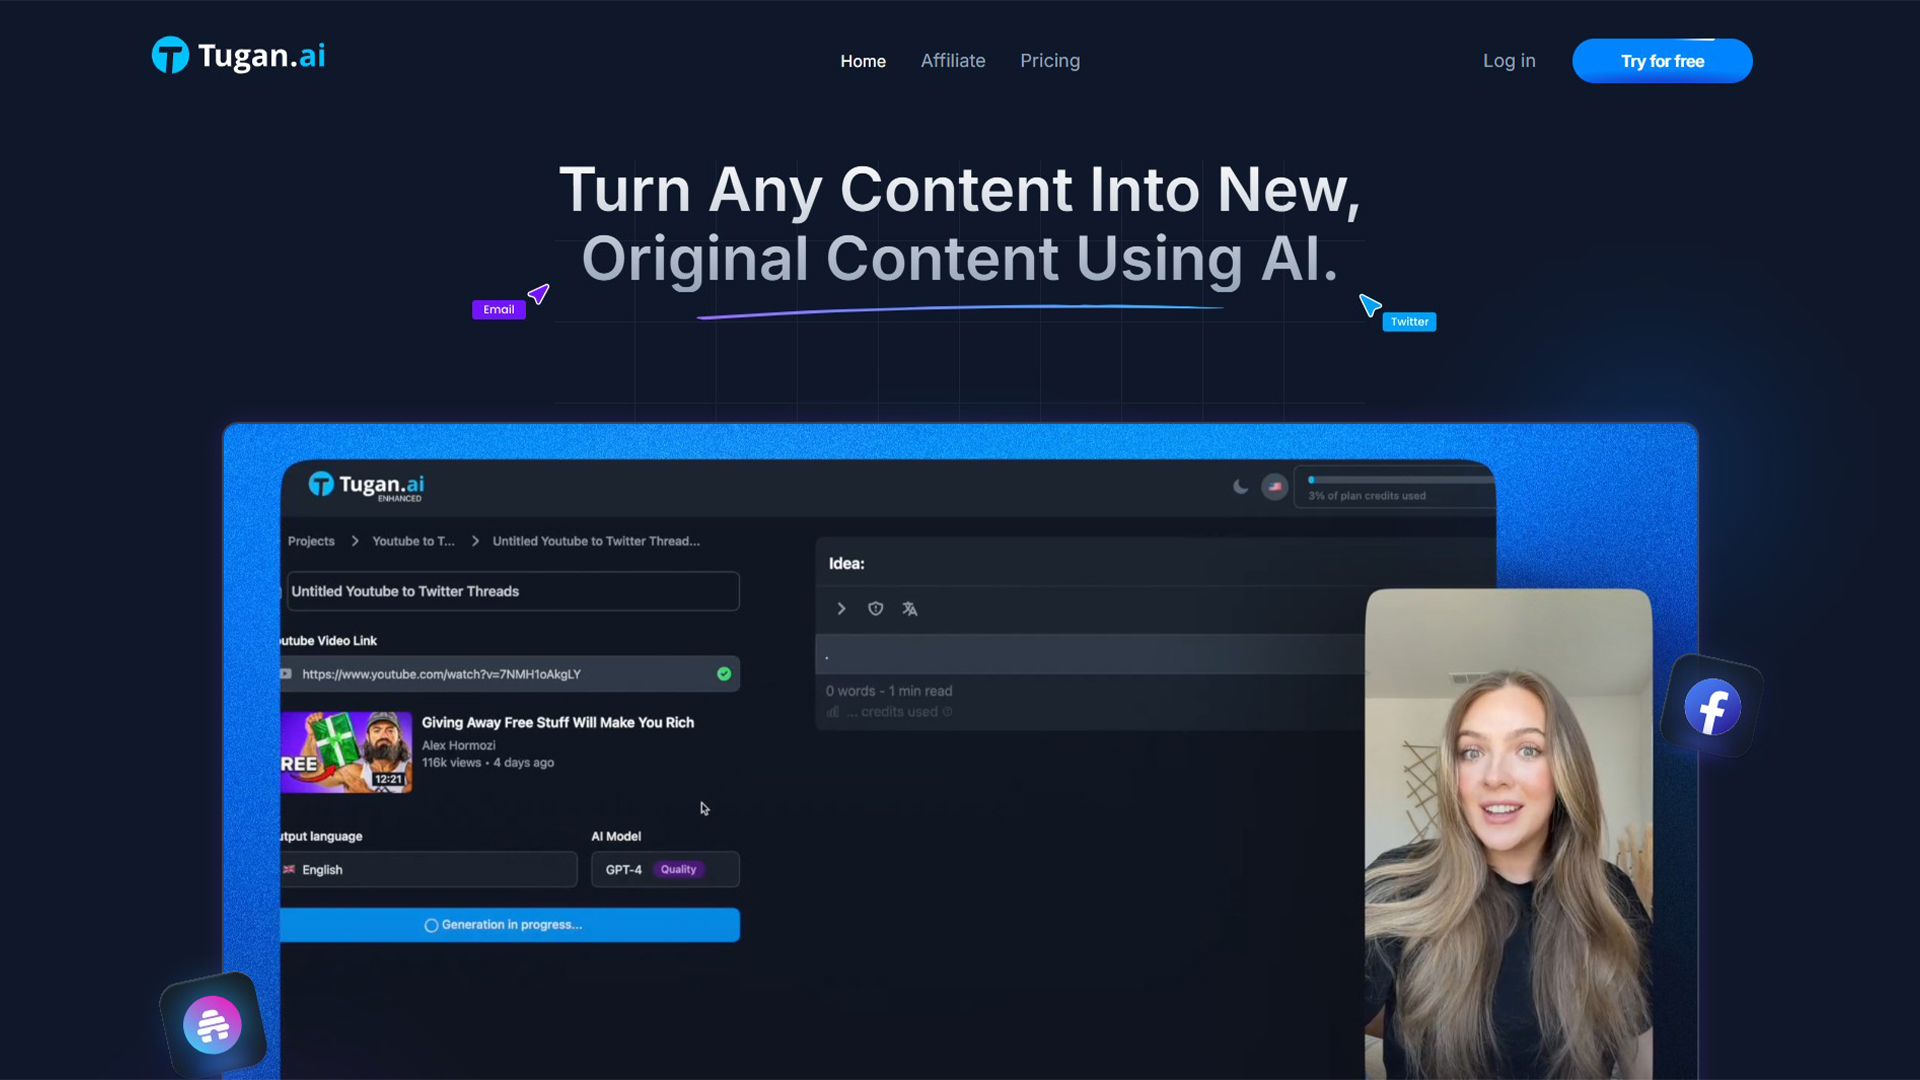Image resolution: width=1920 pixels, height=1080 pixels.
Task: Open the English output language dropdown
Action: [x=428, y=870]
